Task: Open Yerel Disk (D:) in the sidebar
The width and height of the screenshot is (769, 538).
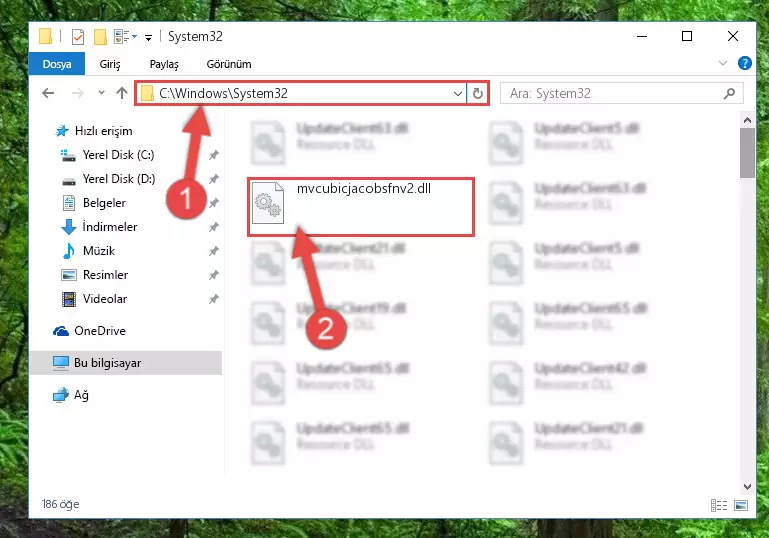Action: tap(108, 179)
